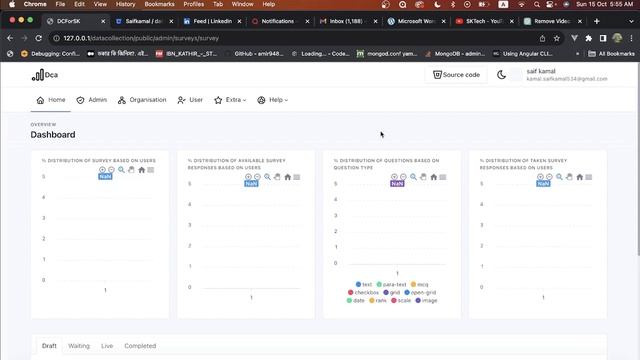
Task: Toggle the grid legend series
Action: tap(391, 293)
